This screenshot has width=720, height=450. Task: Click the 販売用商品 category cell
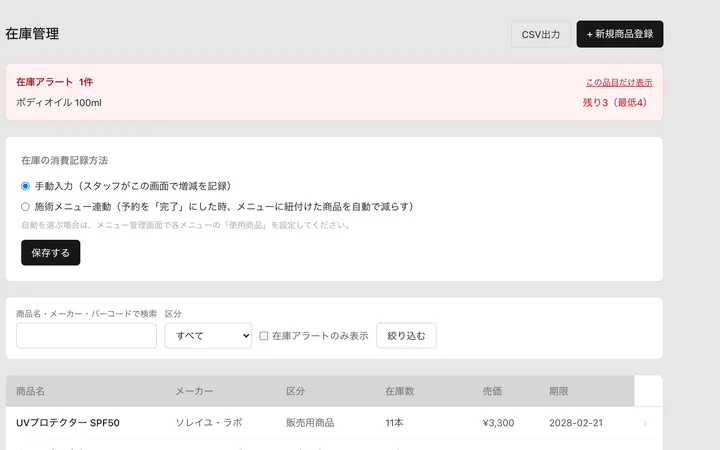point(310,423)
